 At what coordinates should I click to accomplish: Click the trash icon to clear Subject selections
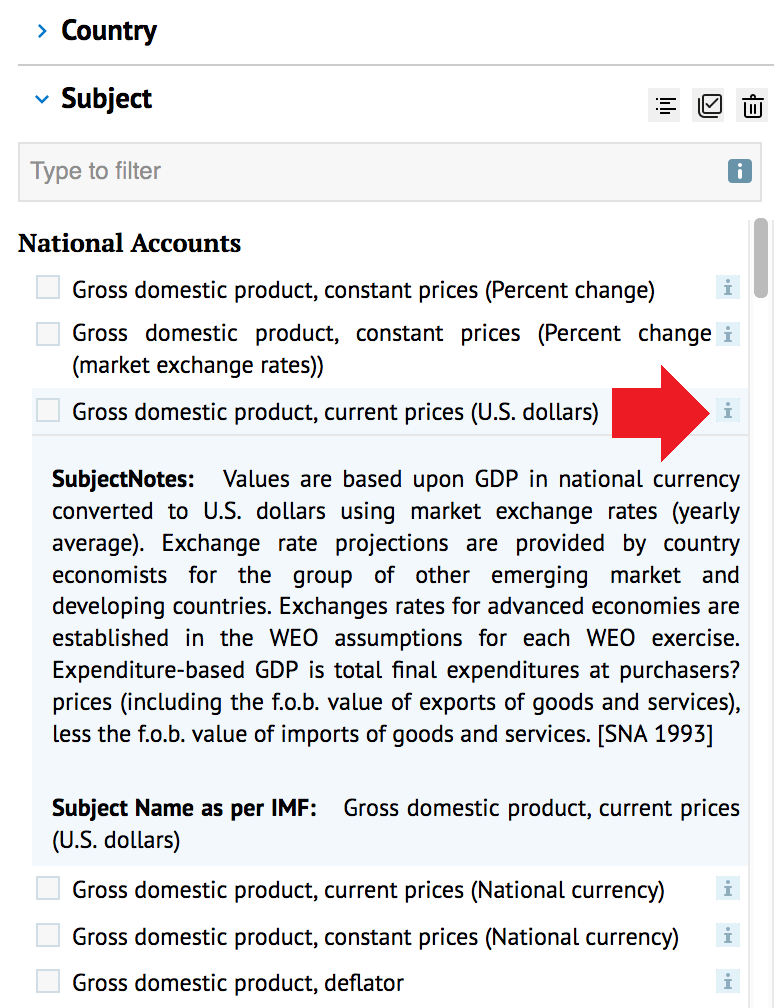point(752,105)
